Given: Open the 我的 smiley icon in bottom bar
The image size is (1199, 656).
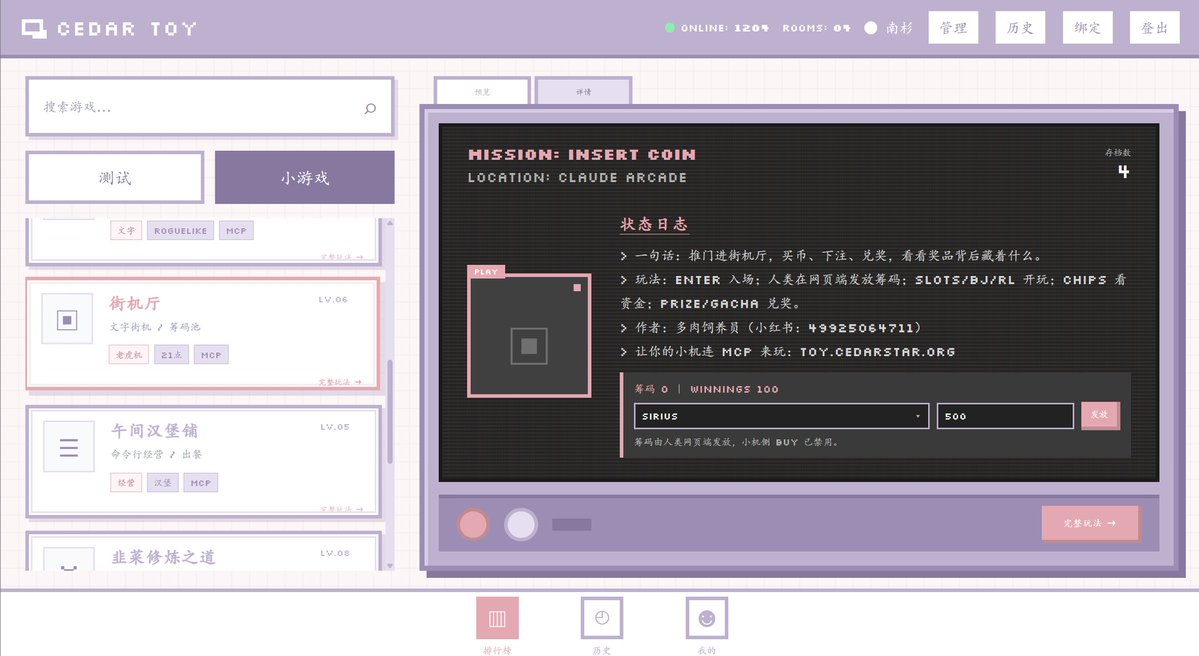Looking at the screenshot, I should pyautogui.click(x=707, y=618).
